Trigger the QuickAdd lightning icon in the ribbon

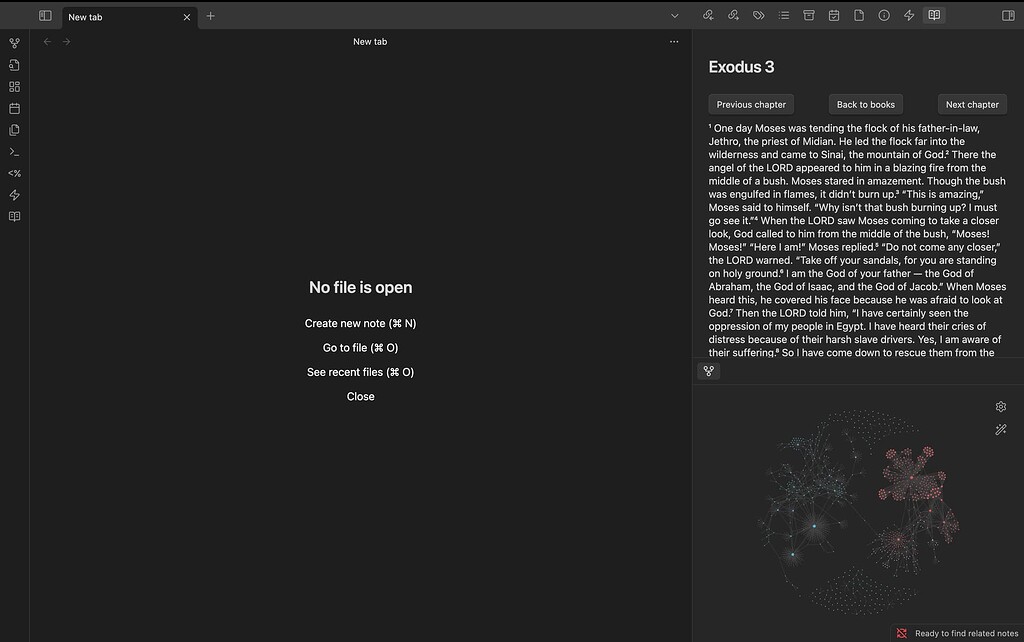(x=14, y=195)
